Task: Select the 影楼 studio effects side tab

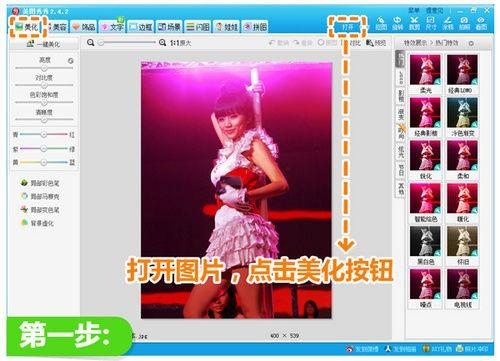Action: click(x=401, y=96)
